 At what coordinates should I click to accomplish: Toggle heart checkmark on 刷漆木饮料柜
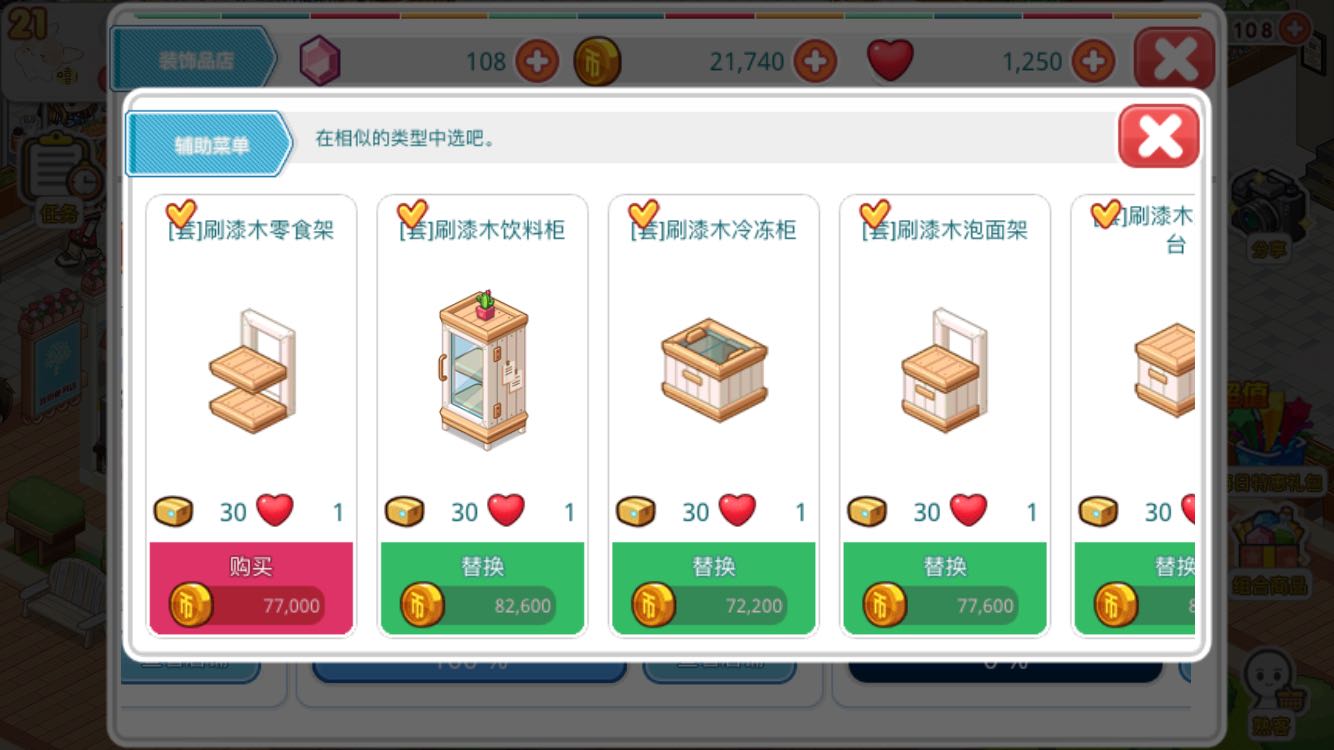[x=412, y=213]
